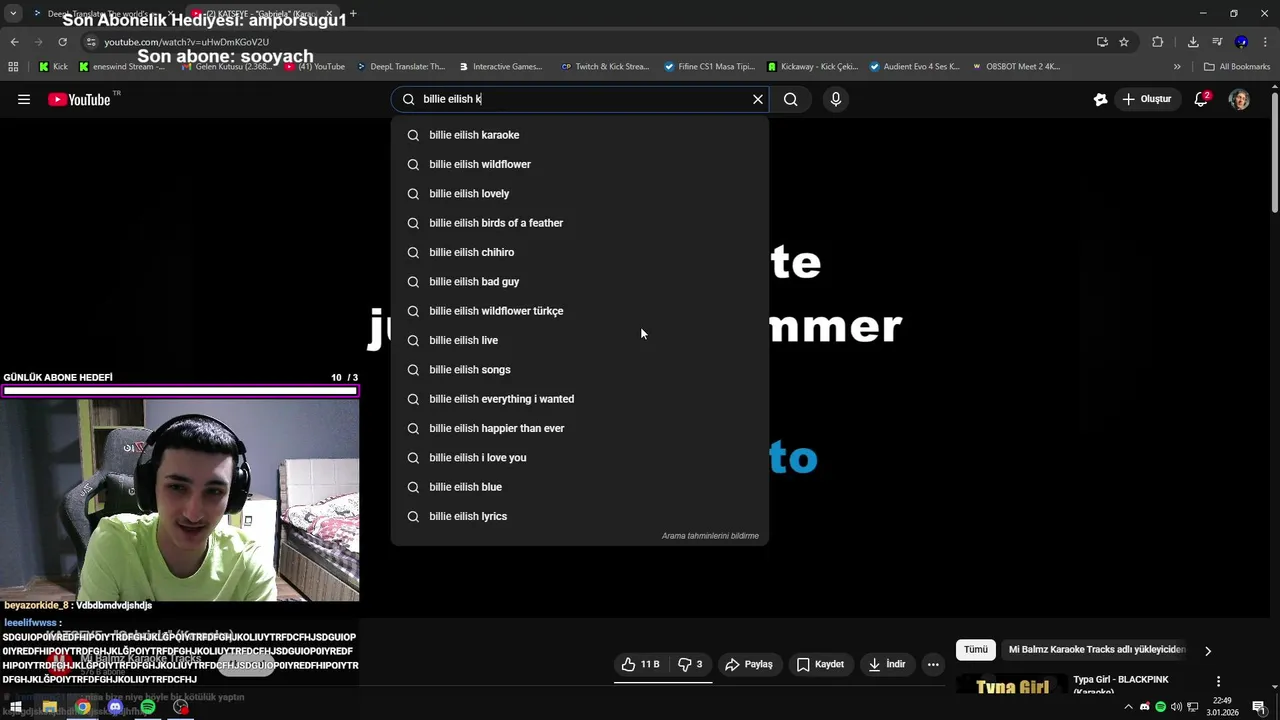The image size is (1280, 720).
Task: Open the Chrome media controls icon
Action: [x=1217, y=42]
